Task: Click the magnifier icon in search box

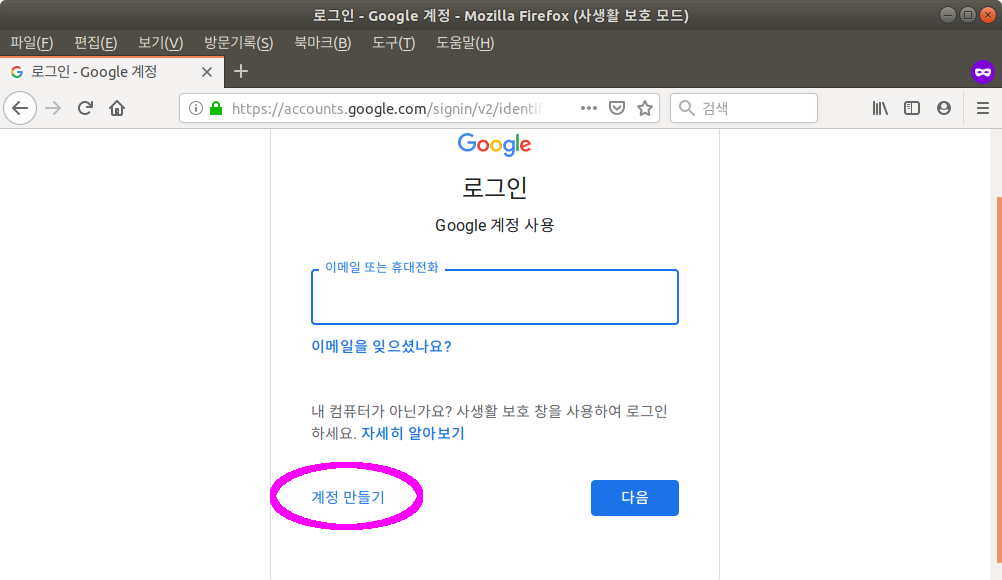Action: (686, 108)
